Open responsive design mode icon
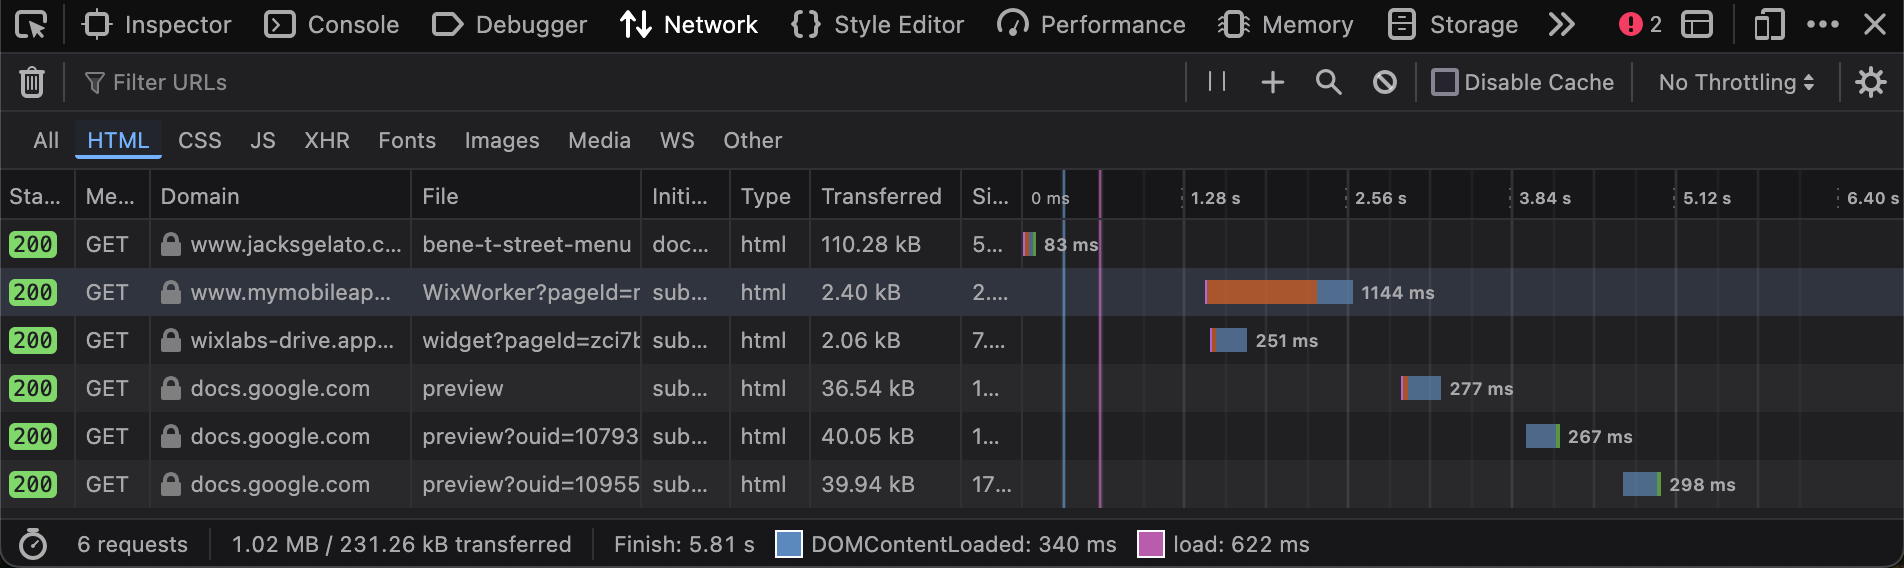 tap(1769, 24)
